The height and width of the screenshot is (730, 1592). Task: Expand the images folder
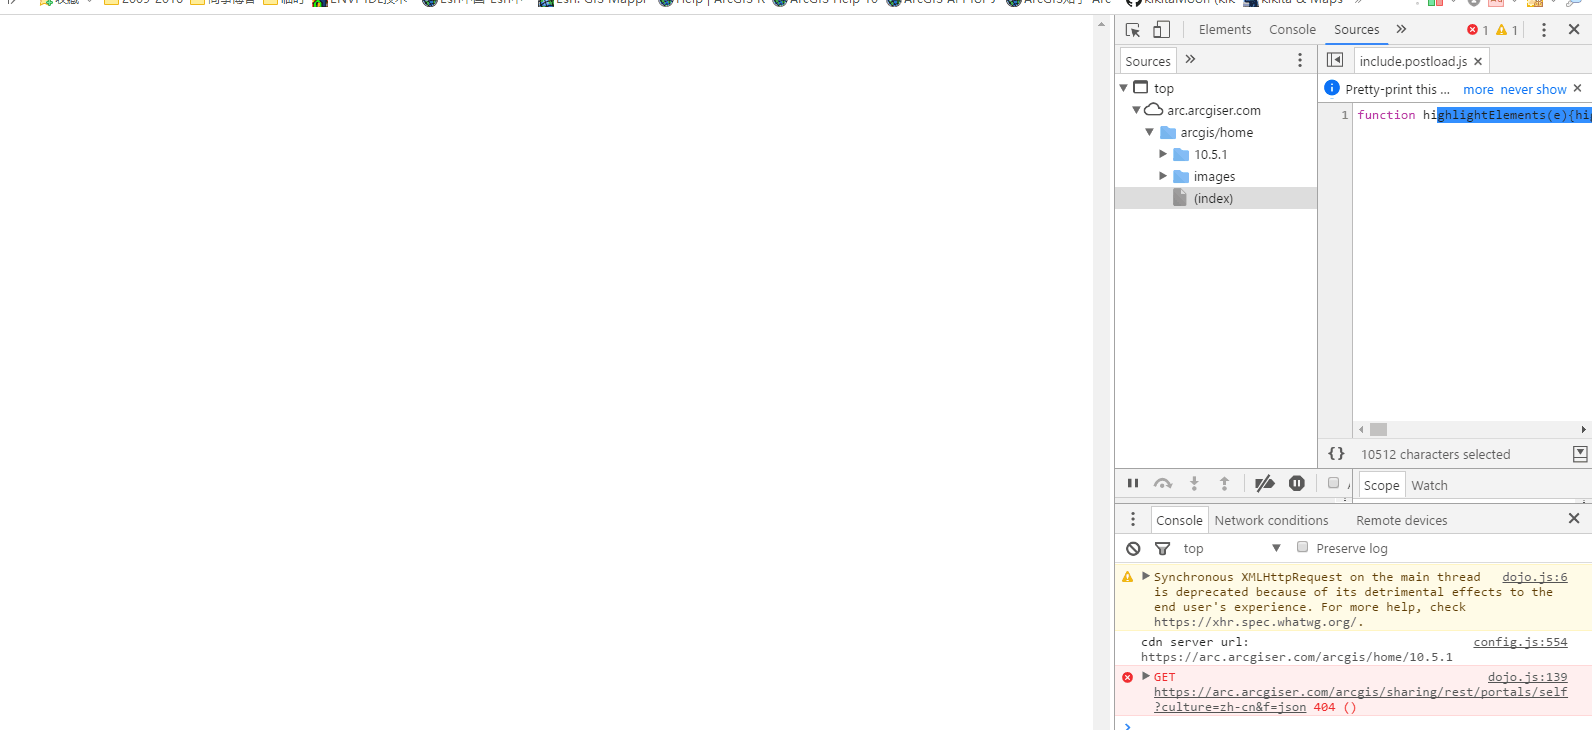1163,176
